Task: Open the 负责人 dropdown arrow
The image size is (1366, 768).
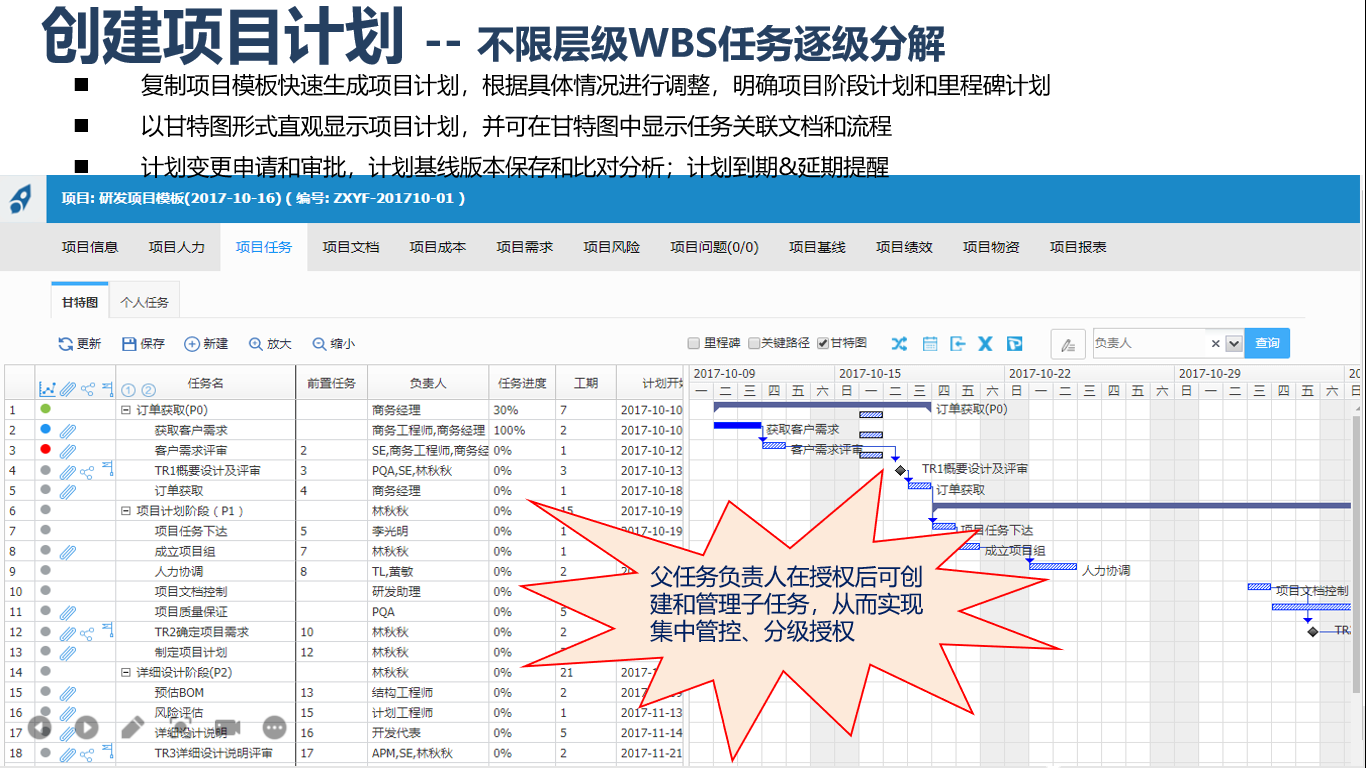Action: pos(1234,343)
